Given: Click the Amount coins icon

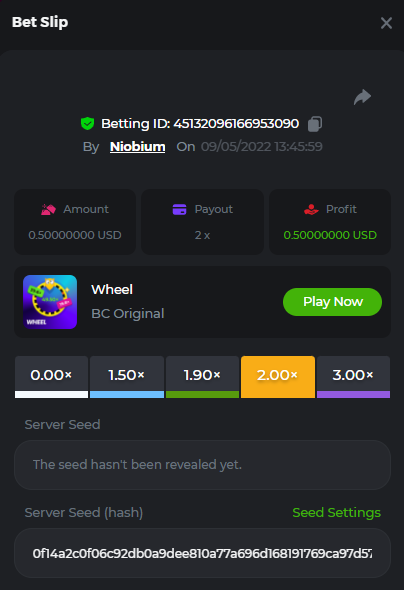Looking at the screenshot, I should click(48, 209).
